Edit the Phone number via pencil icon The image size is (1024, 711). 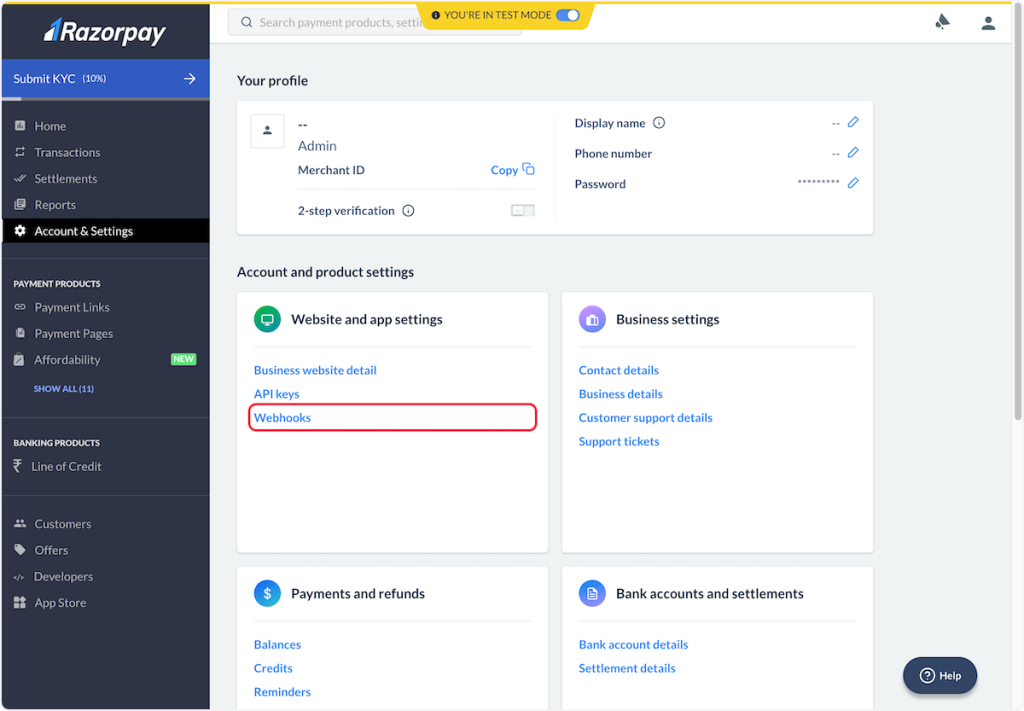(x=853, y=153)
